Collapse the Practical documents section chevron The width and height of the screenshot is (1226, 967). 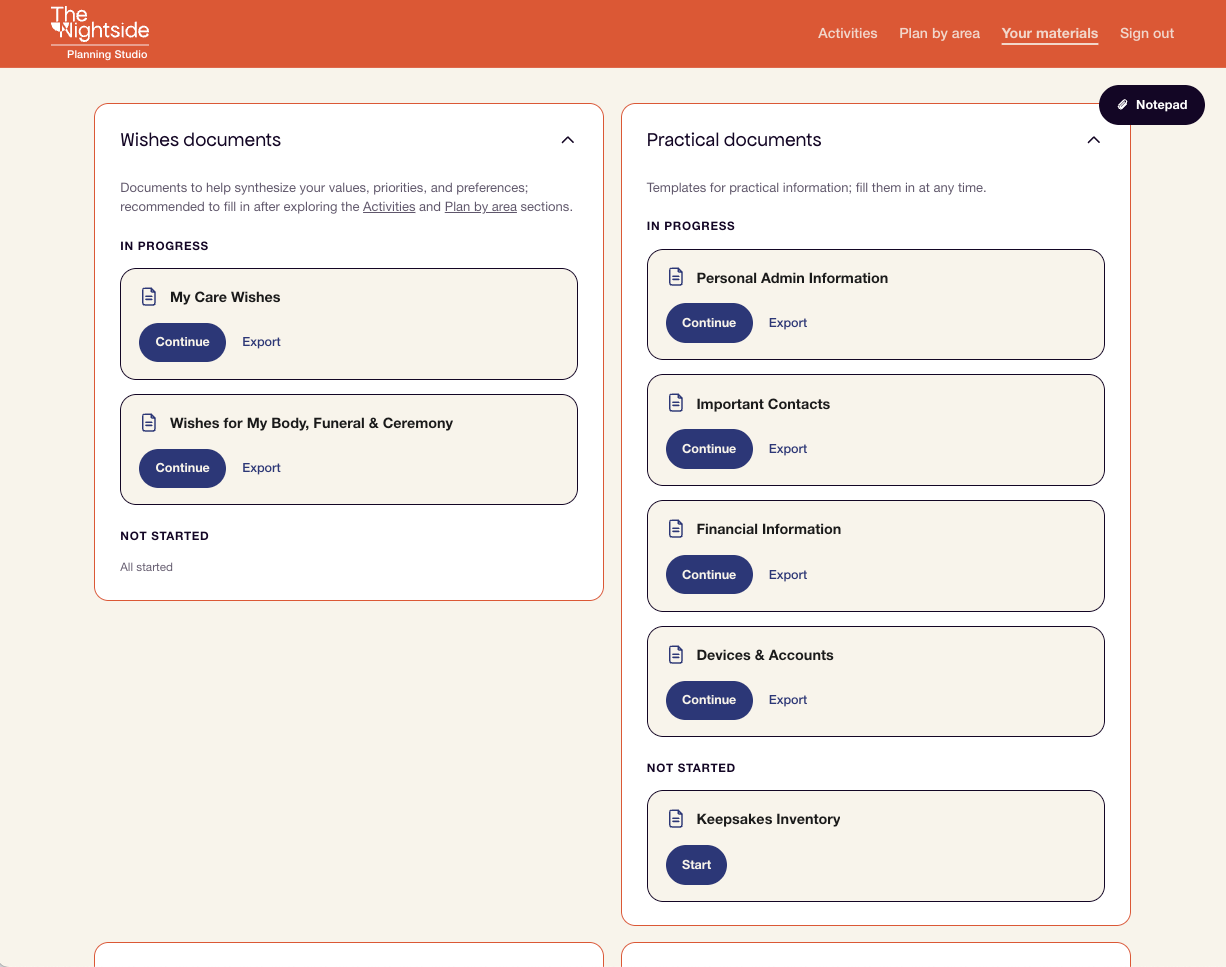1094,140
